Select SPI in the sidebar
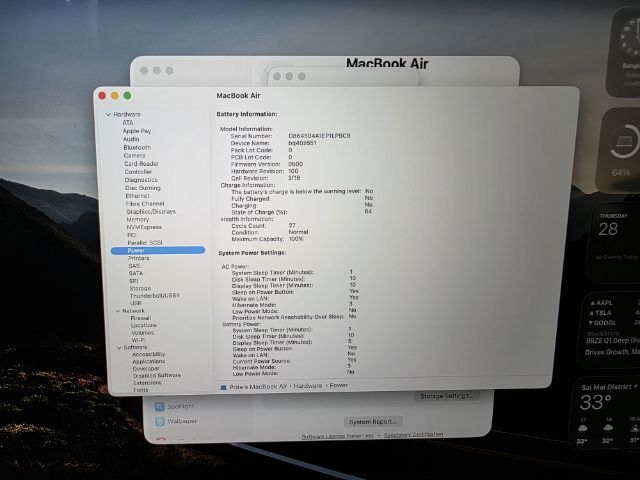 (x=133, y=281)
